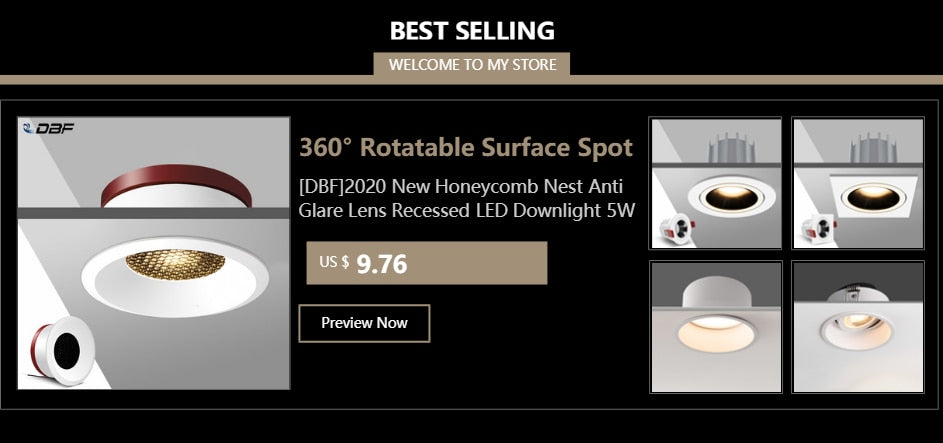Click the Preview Now button
The width and height of the screenshot is (943, 443).
click(x=364, y=323)
